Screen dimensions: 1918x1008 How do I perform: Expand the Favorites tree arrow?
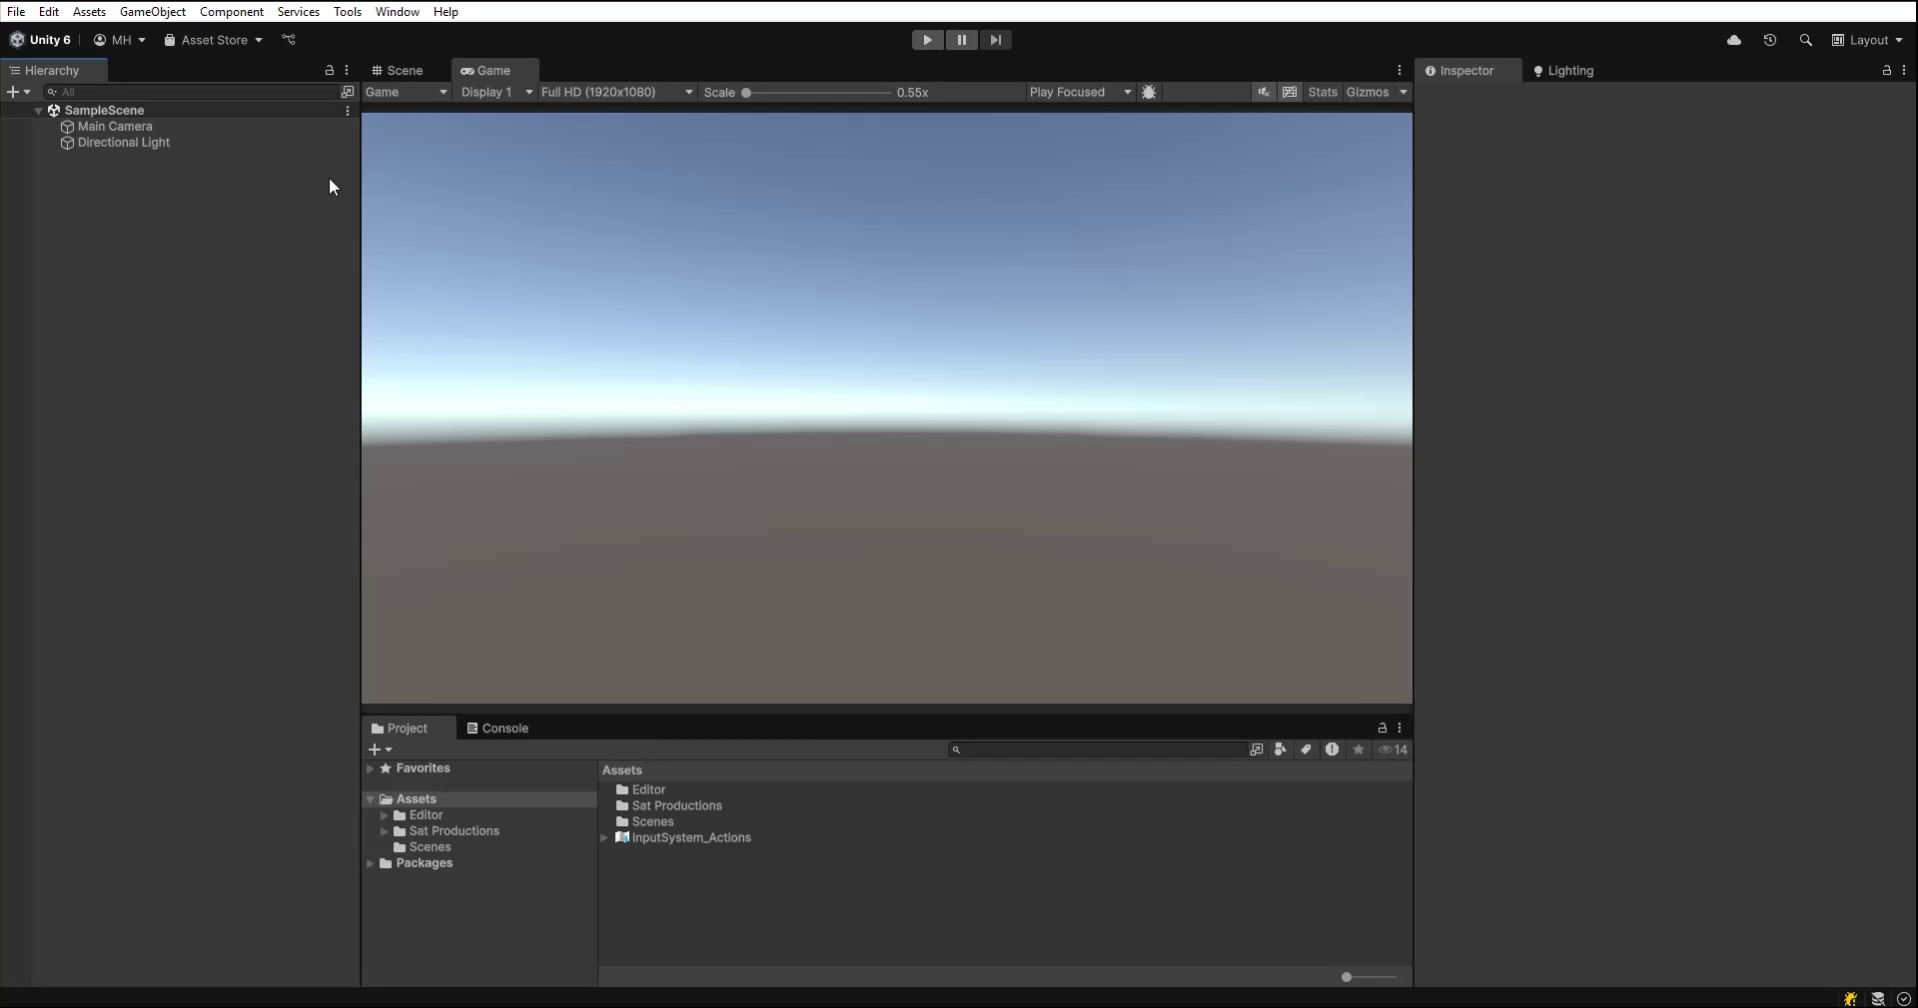click(370, 769)
